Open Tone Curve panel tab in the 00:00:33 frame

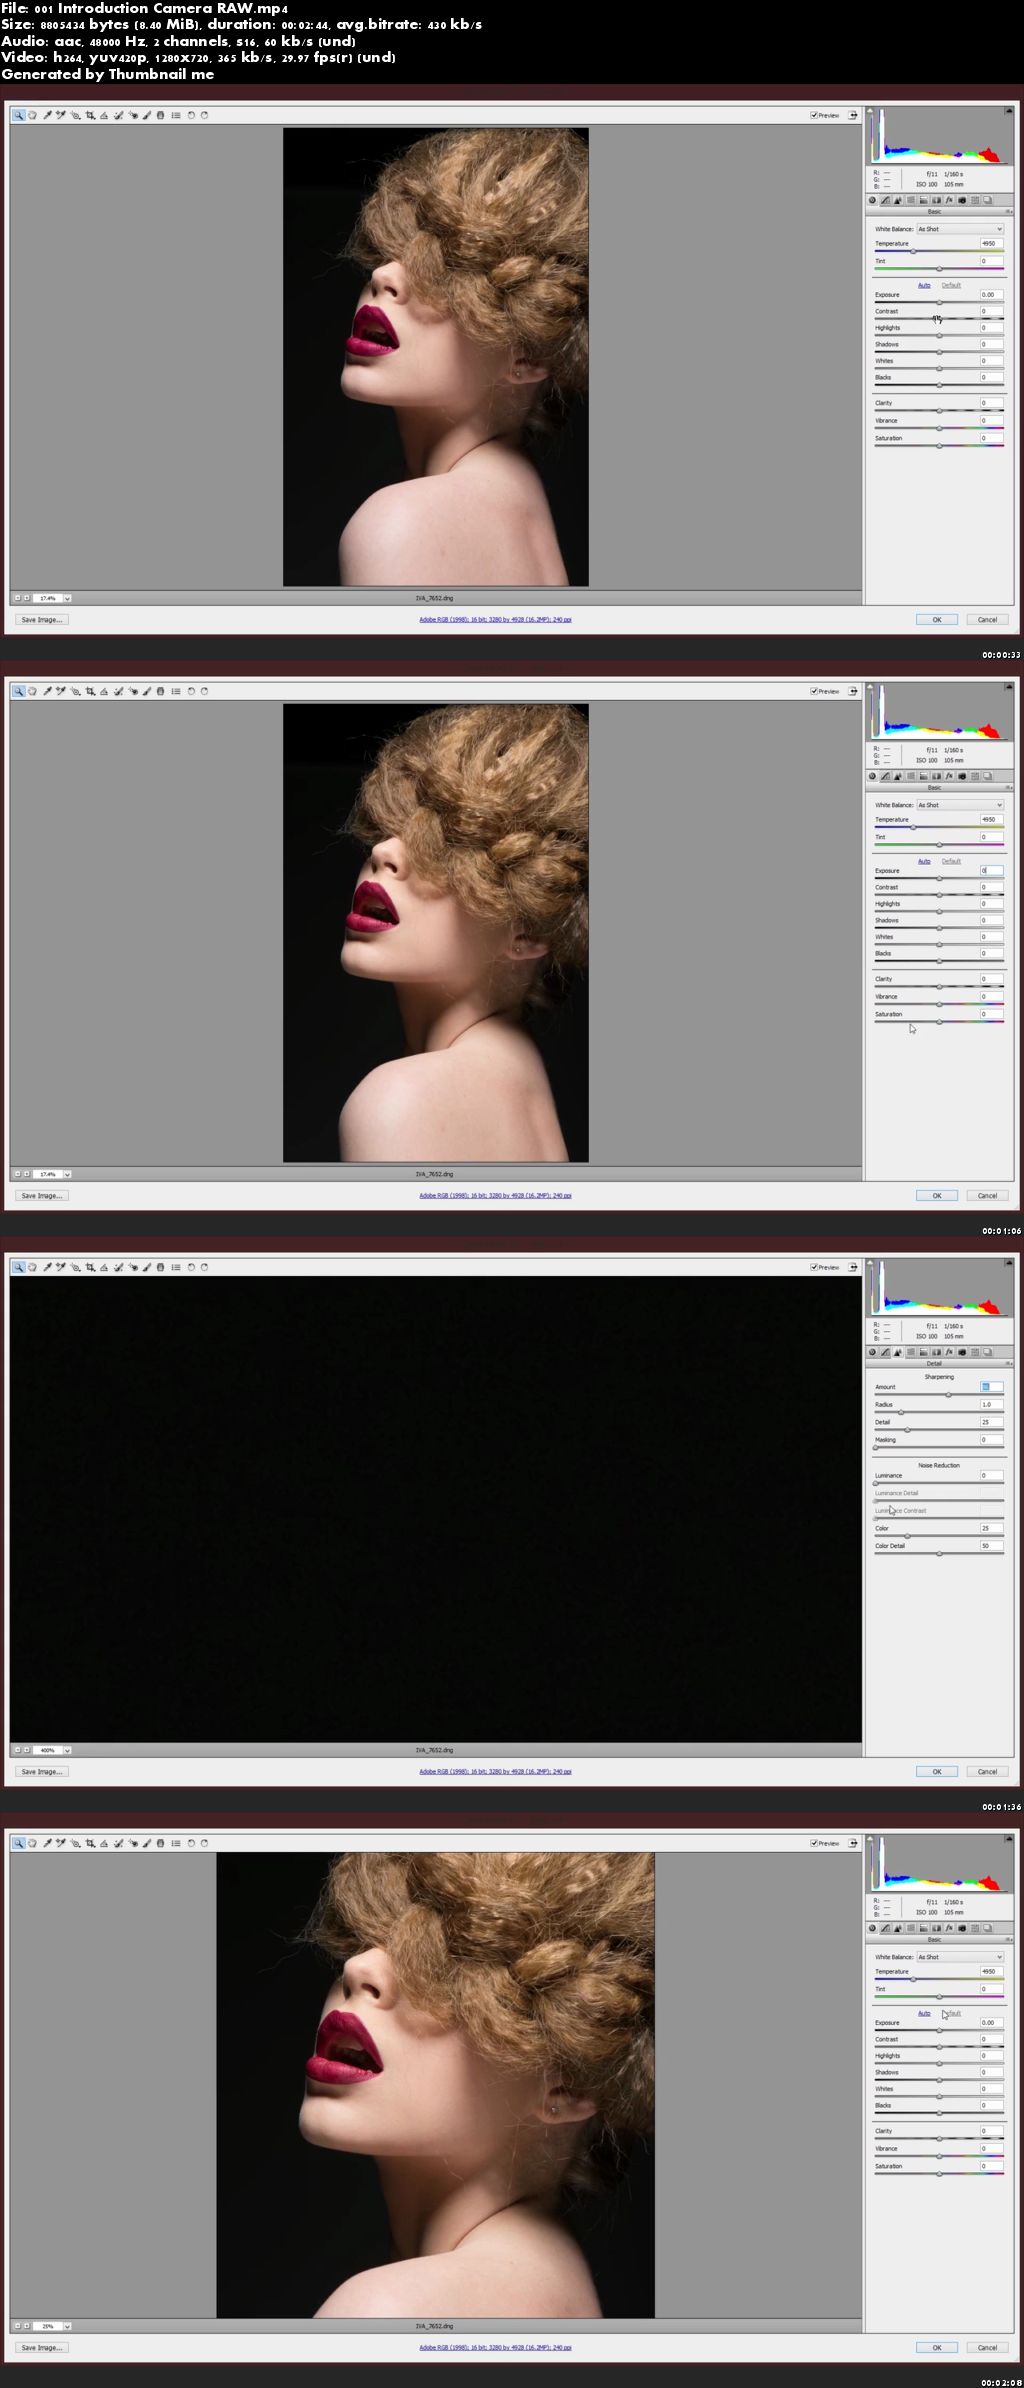coord(885,200)
